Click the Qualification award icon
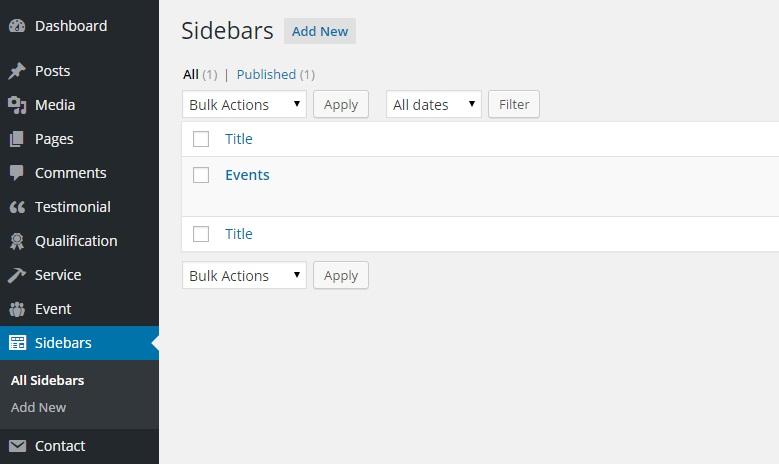 pyautogui.click(x=17, y=241)
